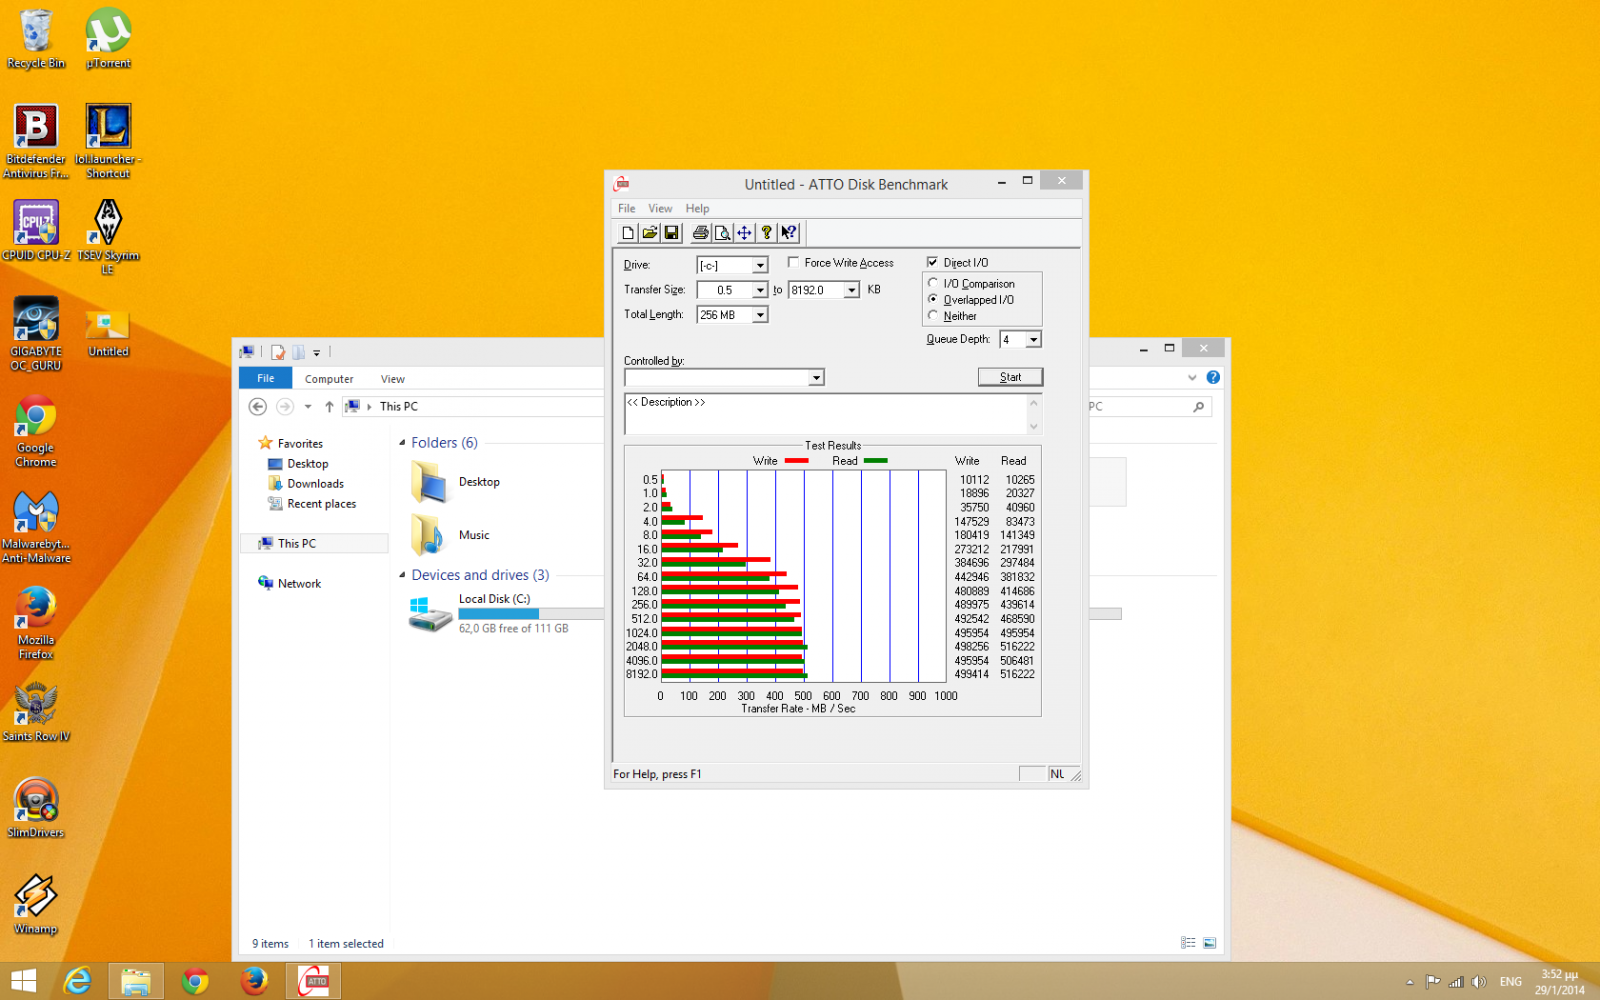Select the Malwarebytes Anti-Malware desktop icon
The width and height of the screenshot is (1600, 1000).
[36, 527]
